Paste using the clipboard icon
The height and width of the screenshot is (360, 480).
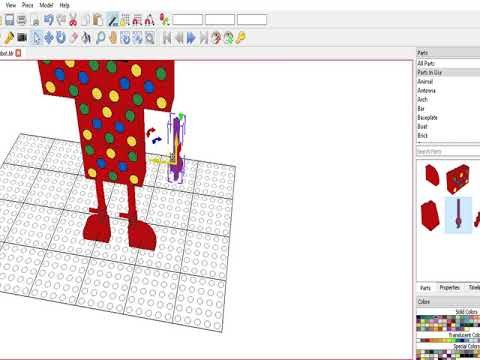coord(98,20)
